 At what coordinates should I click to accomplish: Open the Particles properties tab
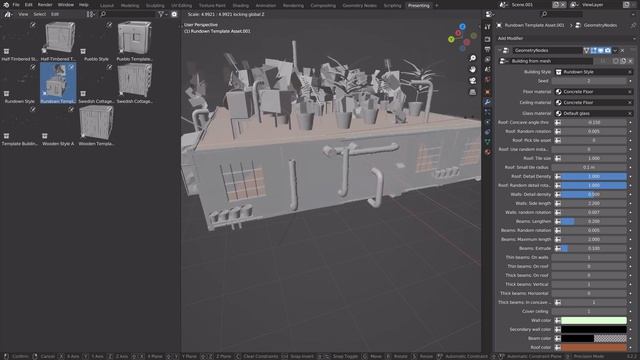pyautogui.click(x=487, y=112)
